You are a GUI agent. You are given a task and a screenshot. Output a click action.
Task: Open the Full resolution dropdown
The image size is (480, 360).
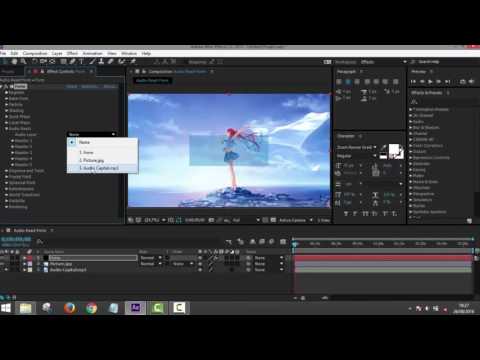click(246, 220)
